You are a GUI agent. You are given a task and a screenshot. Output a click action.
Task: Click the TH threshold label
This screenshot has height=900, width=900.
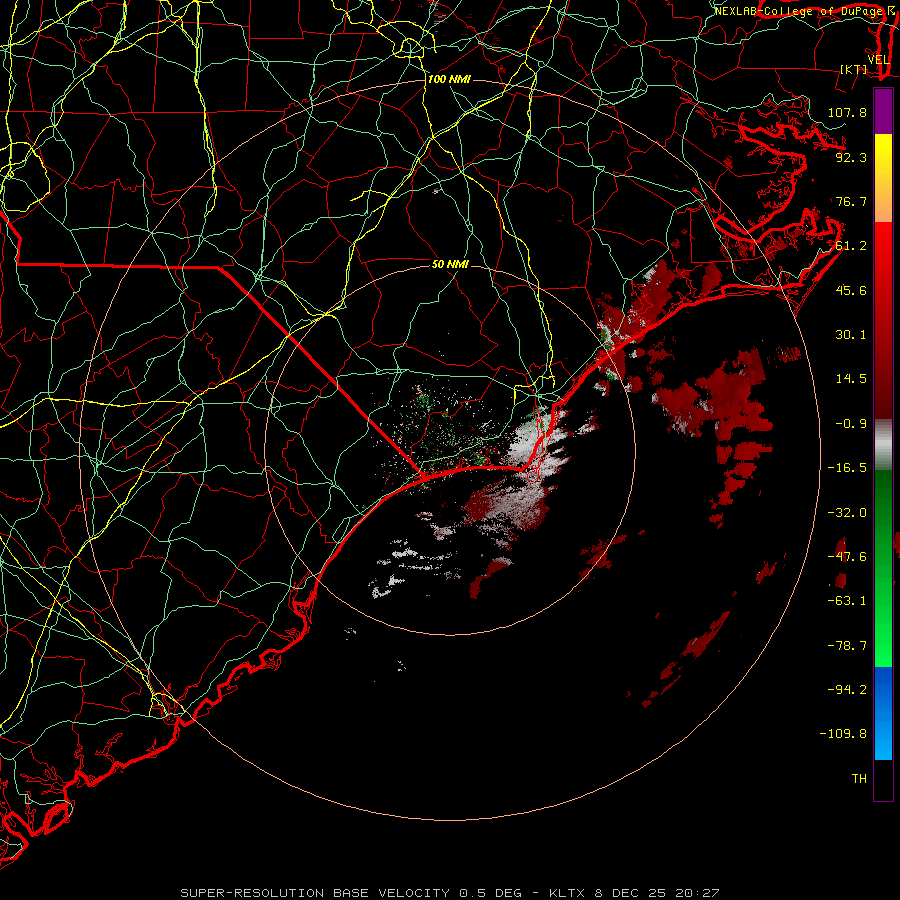coord(859,779)
